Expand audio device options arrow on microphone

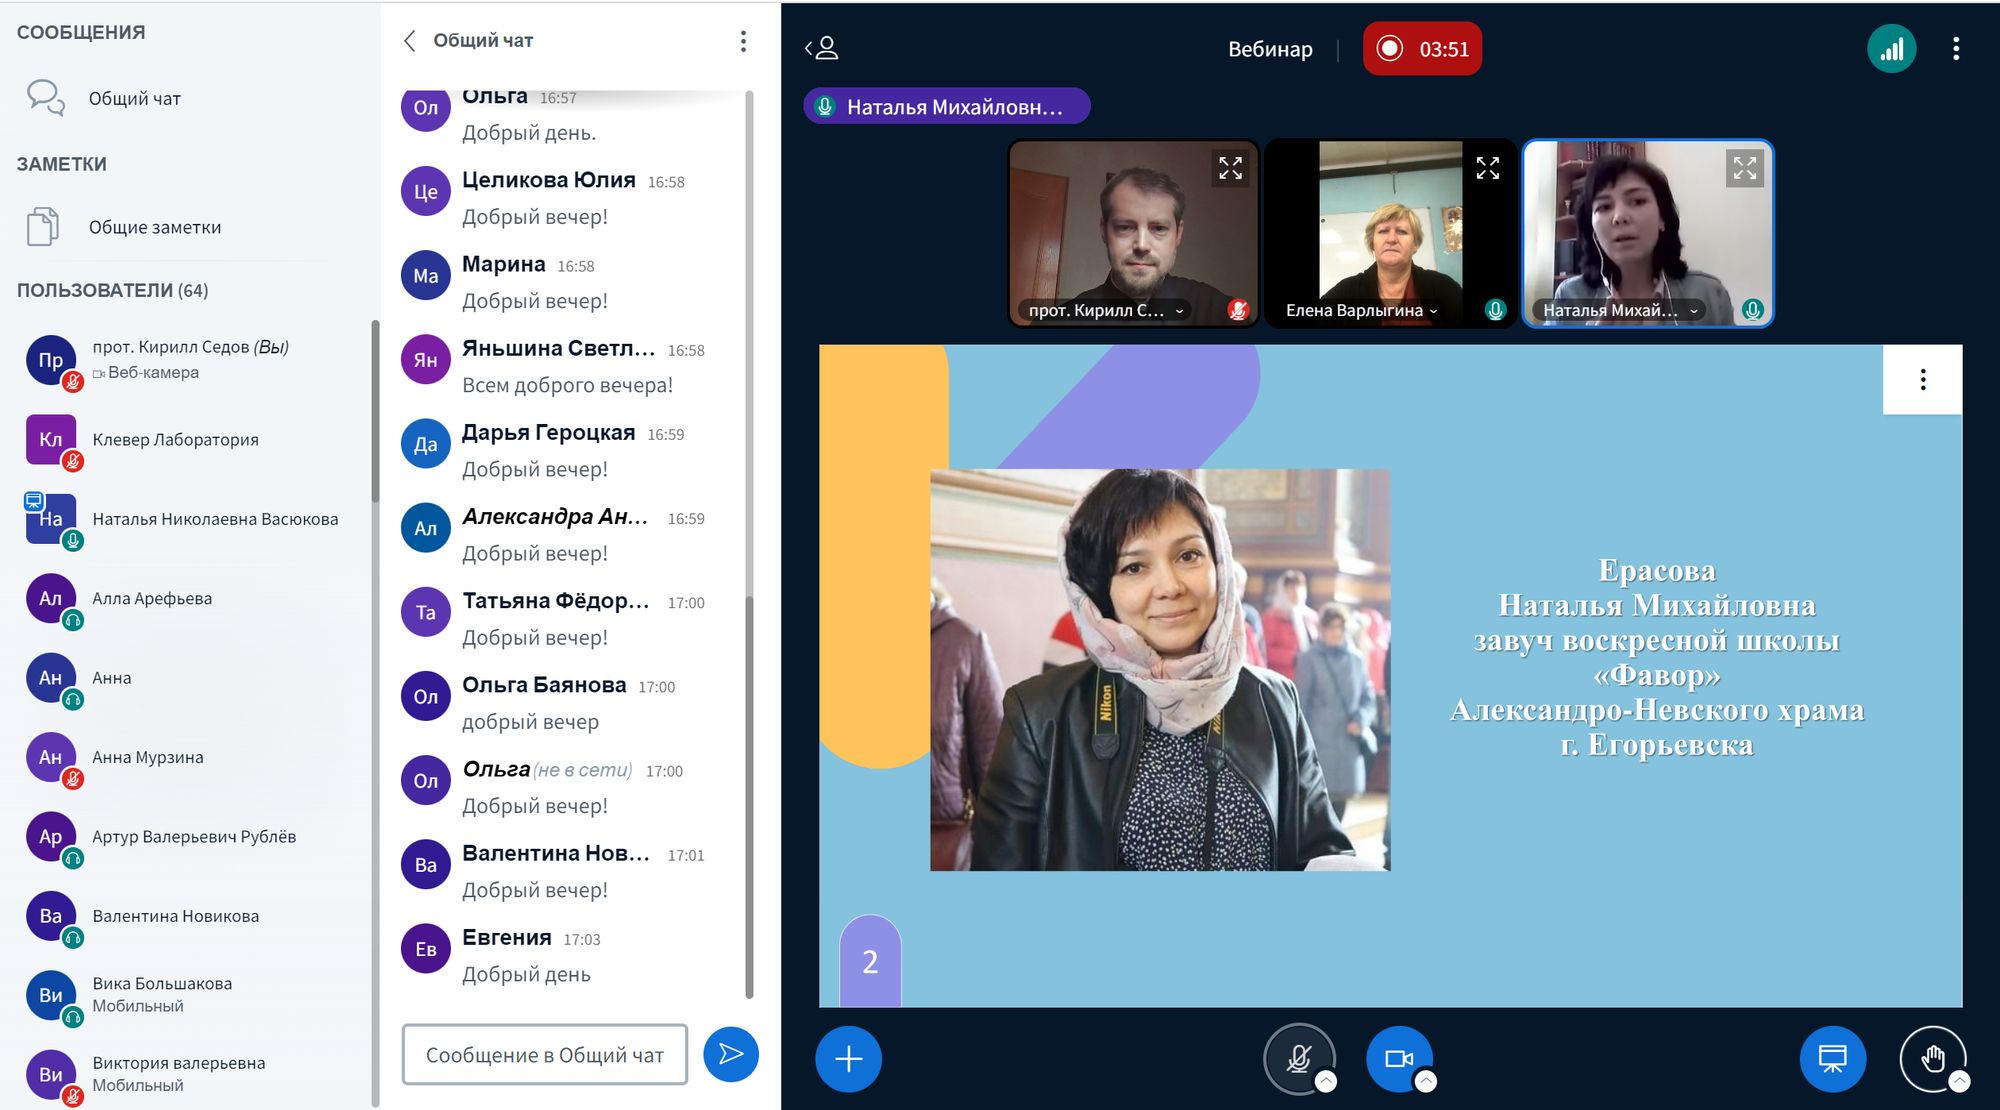coord(1326,1081)
